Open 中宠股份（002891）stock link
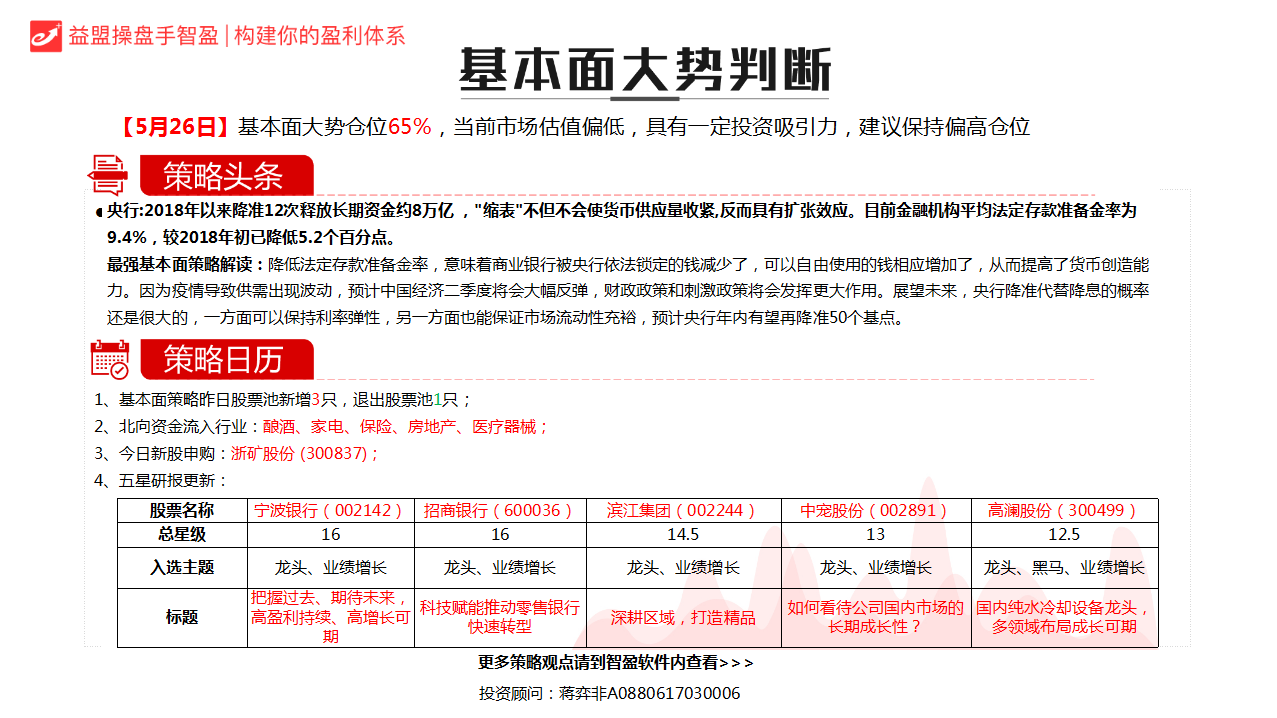 coord(875,510)
